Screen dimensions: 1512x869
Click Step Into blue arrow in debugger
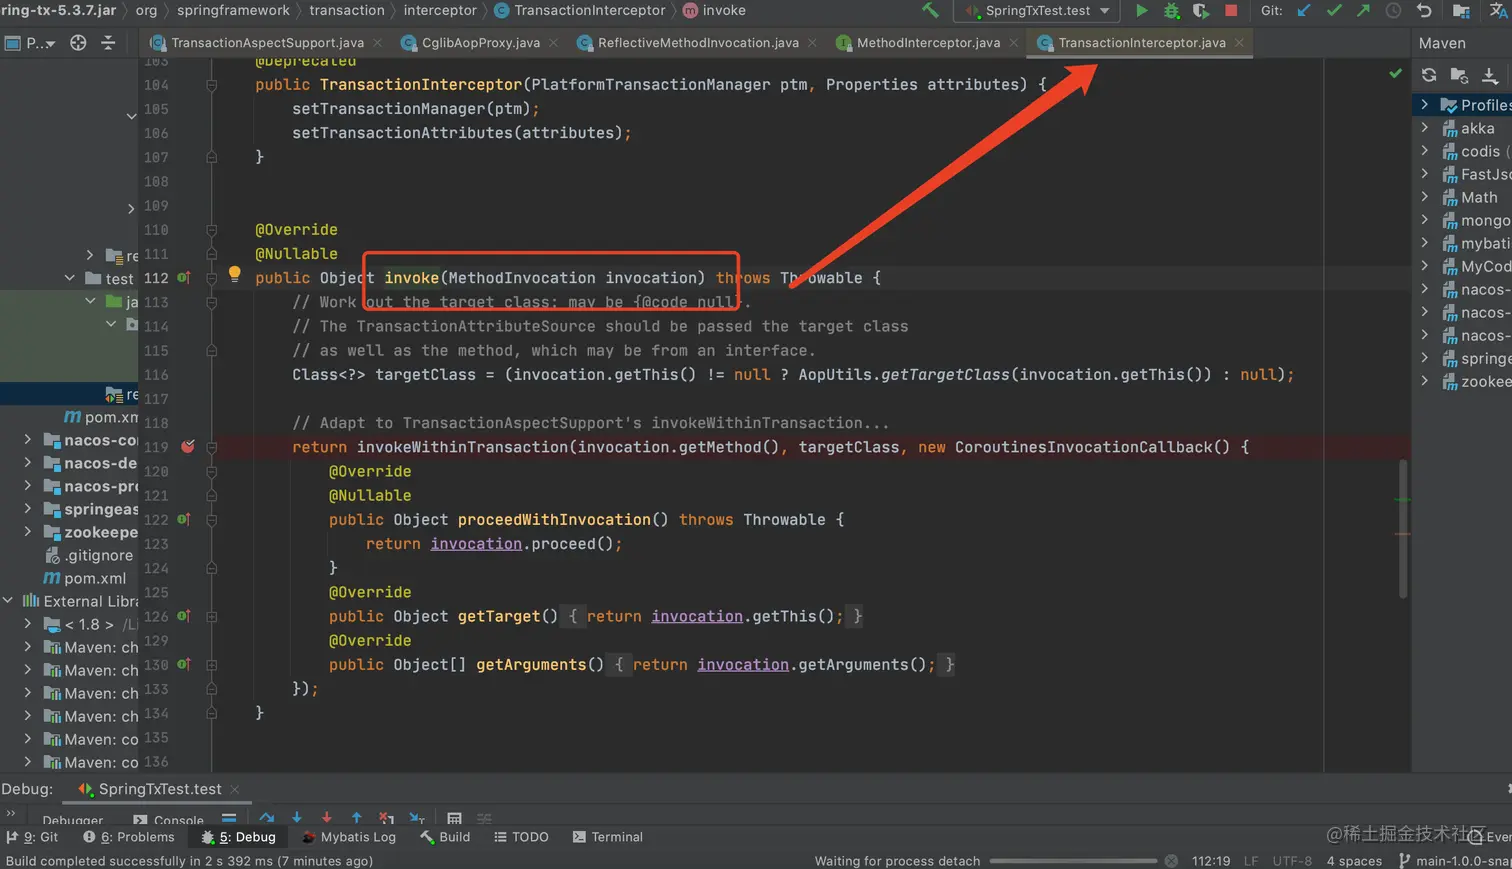(x=297, y=818)
